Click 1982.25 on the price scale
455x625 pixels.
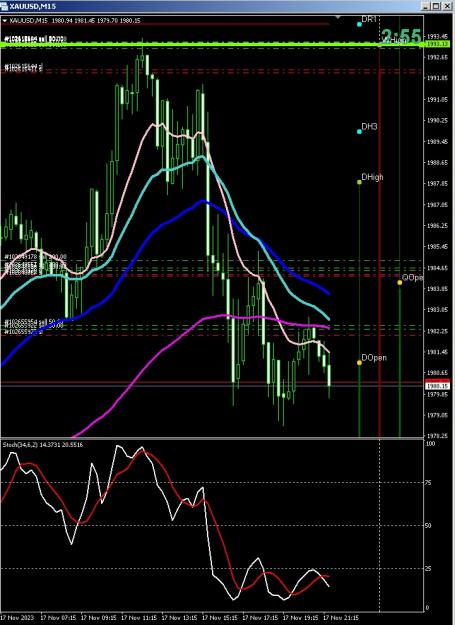pos(435,331)
